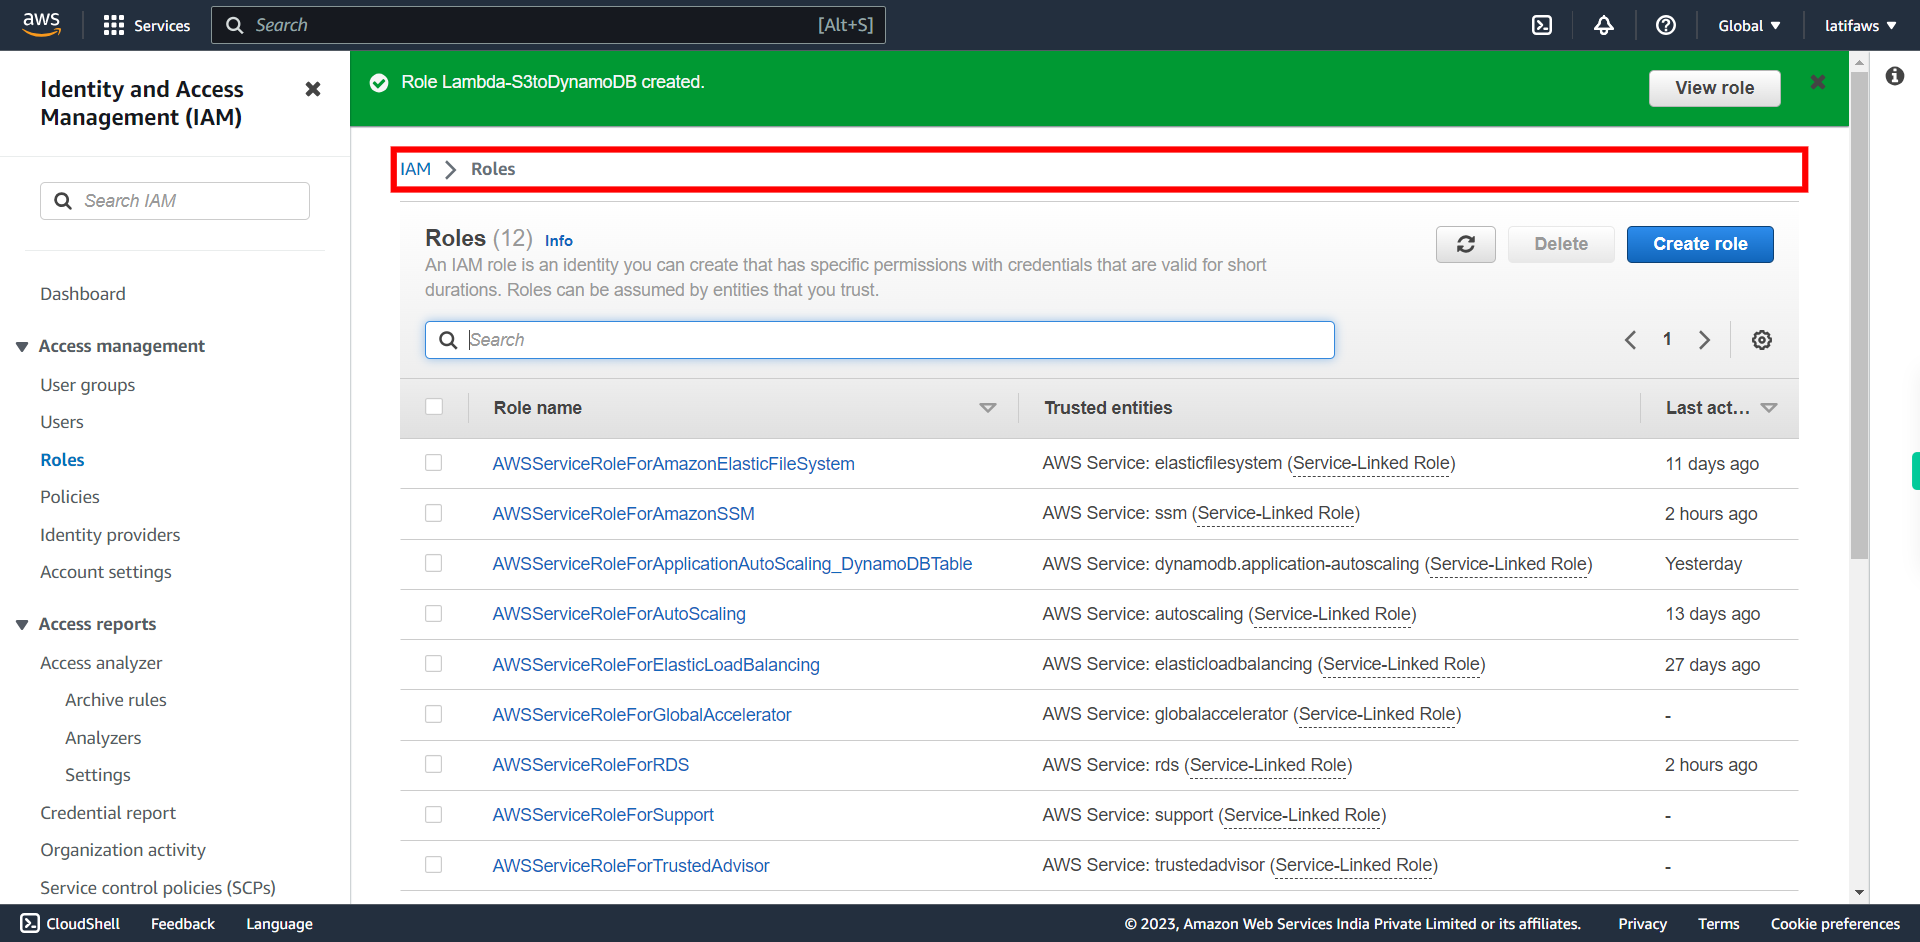Open Dashboard in IAM sidebar
Viewport: 1920px width, 942px height.
coord(83,294)
